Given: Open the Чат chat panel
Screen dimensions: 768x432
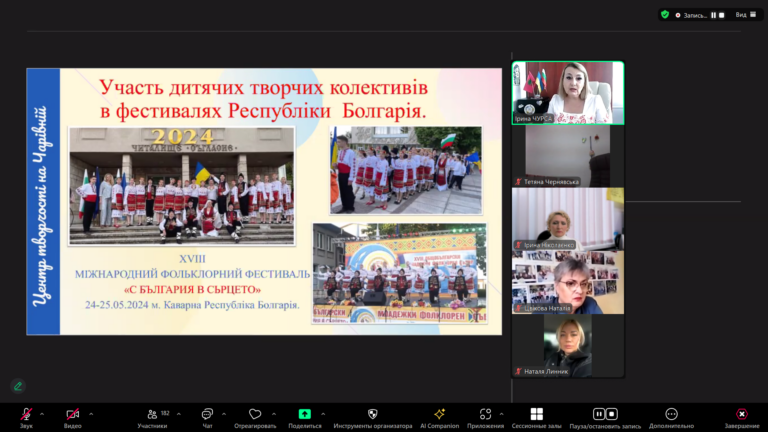Looking at the screenshot, I should pos(207,414).
